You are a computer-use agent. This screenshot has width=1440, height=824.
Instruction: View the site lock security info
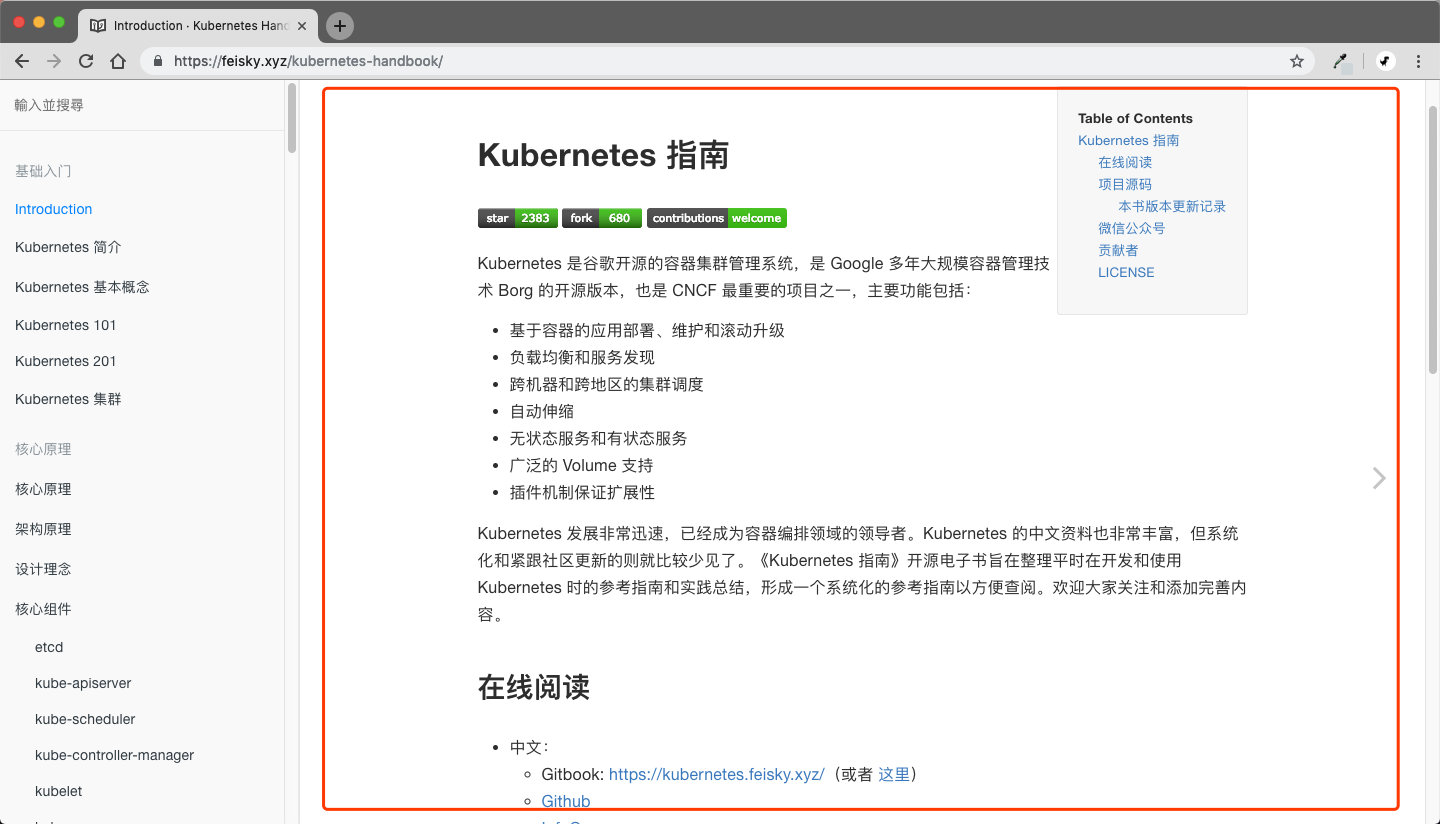pos(158,61)
